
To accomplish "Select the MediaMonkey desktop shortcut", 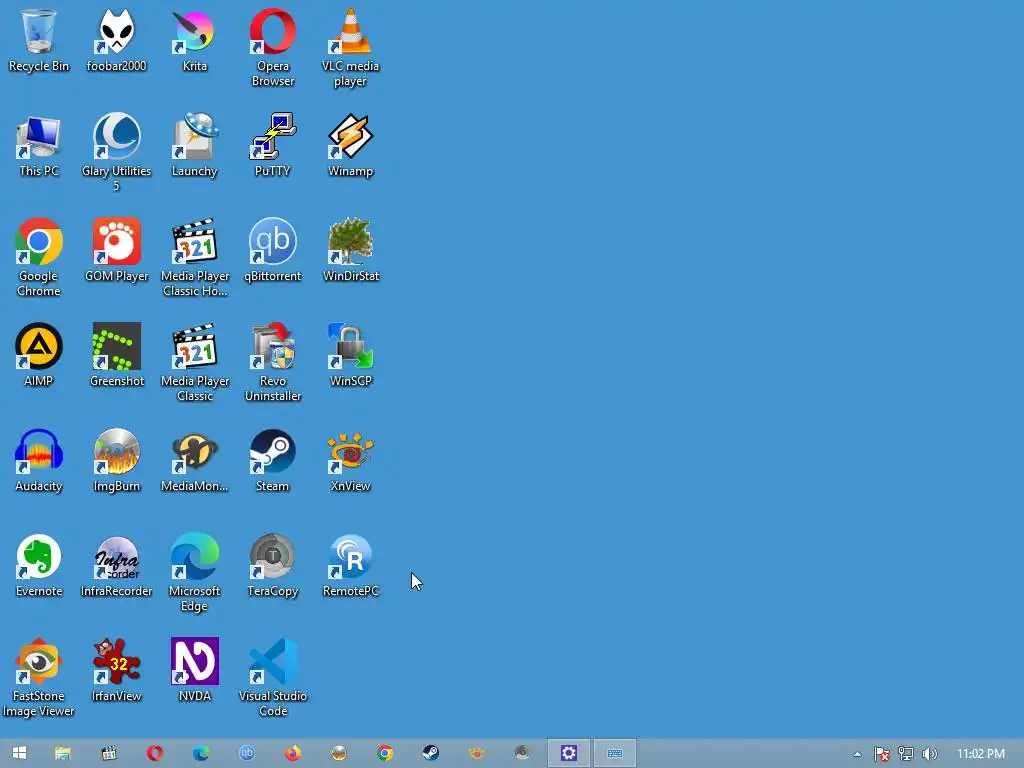I will (195, 460).
